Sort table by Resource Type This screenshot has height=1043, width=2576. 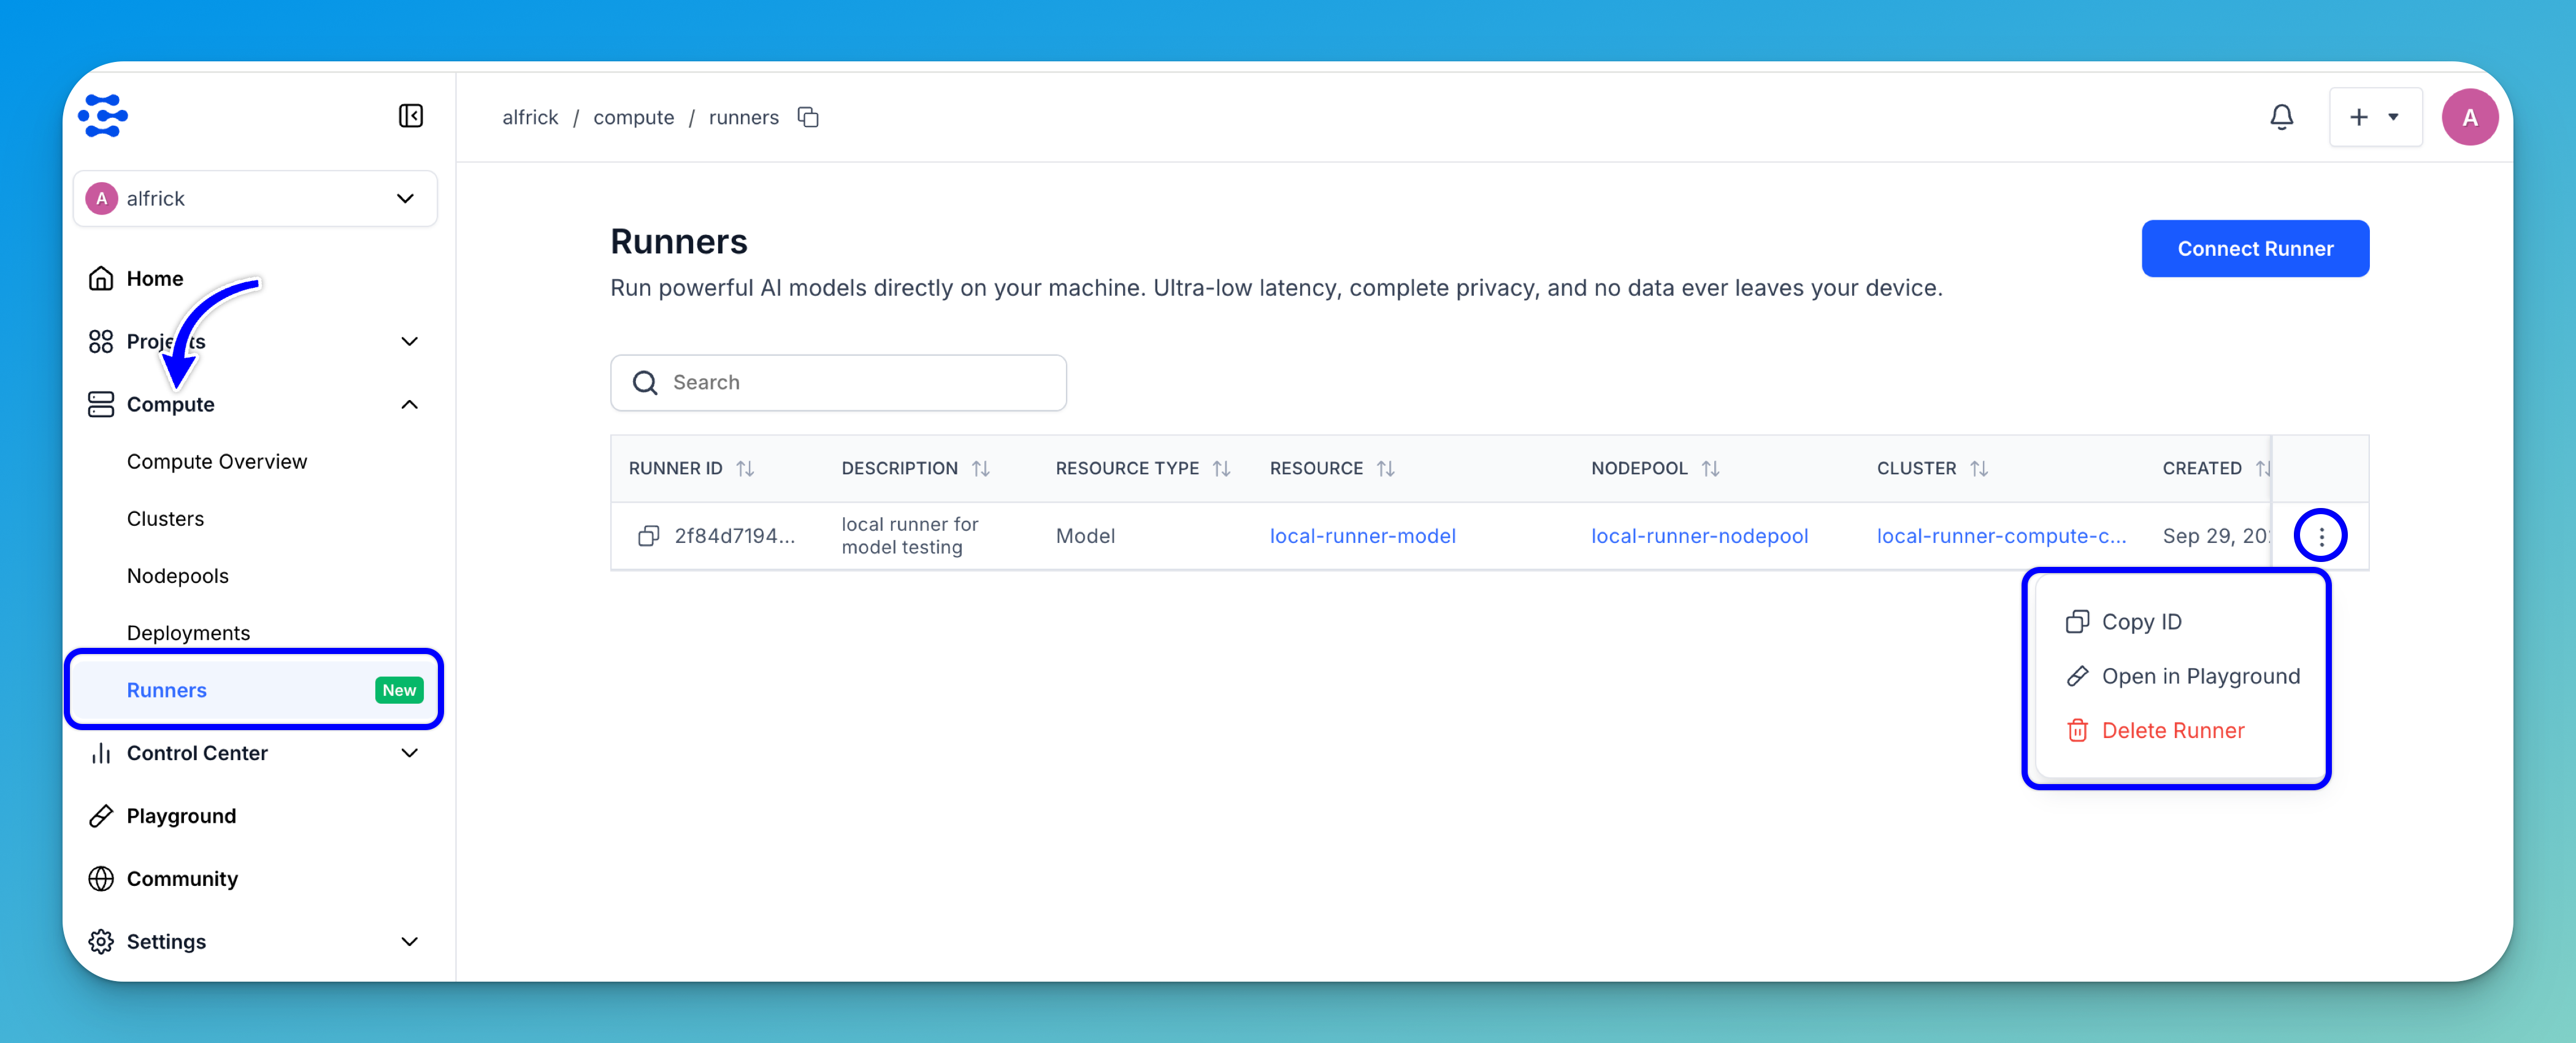click(1221, 468)
